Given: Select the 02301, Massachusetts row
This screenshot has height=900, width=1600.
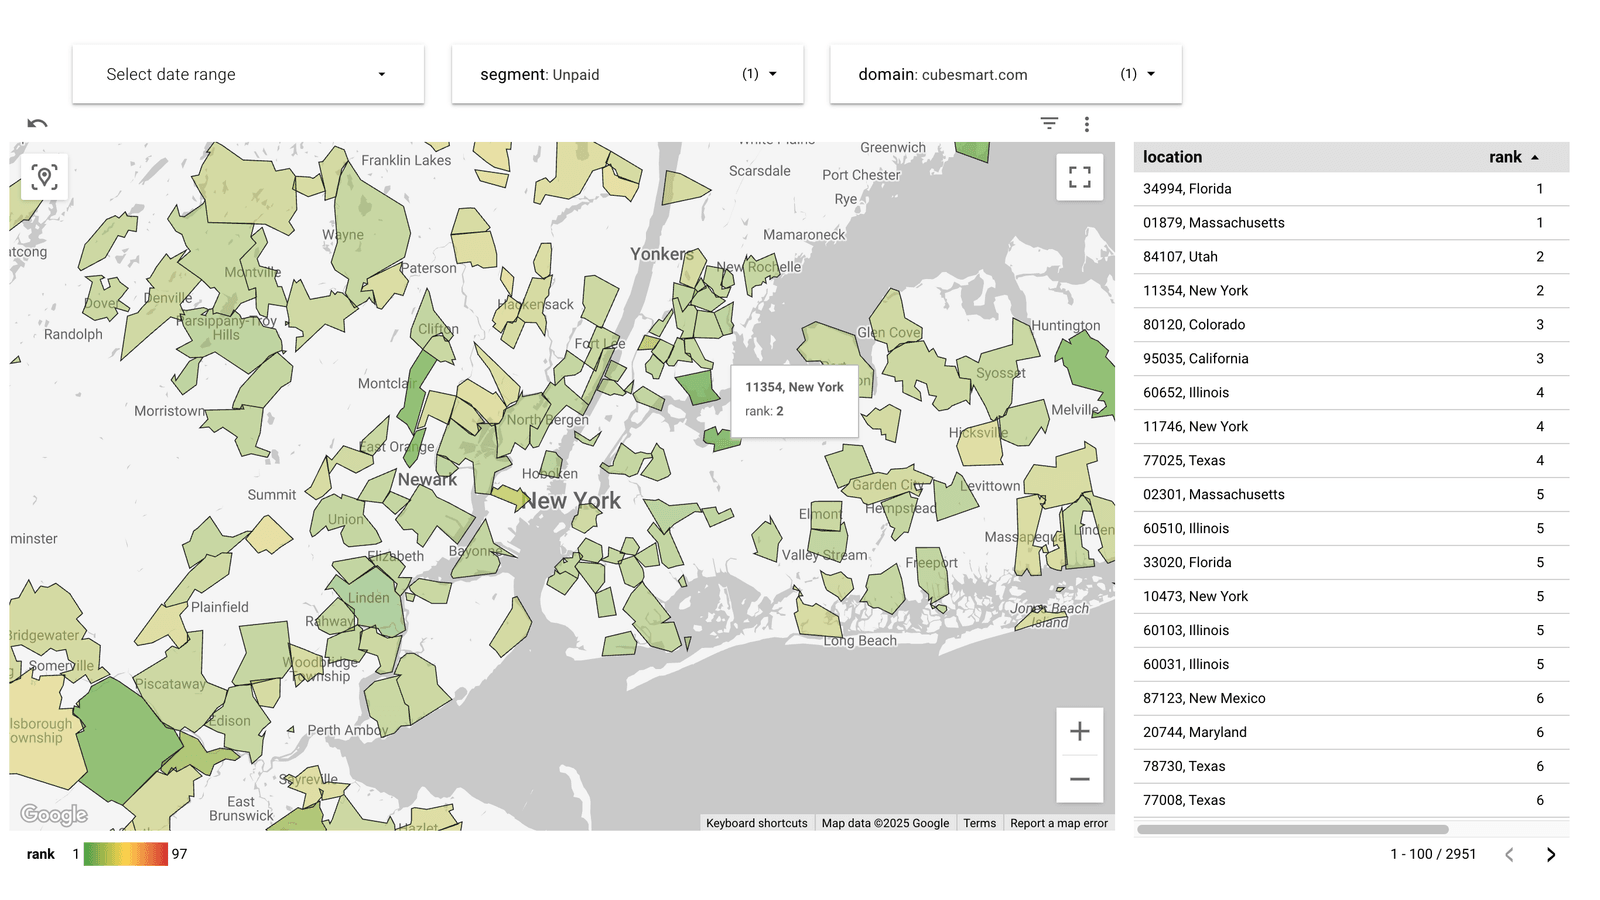Looking at the screenshot, I should click(x=1351, y=495).
